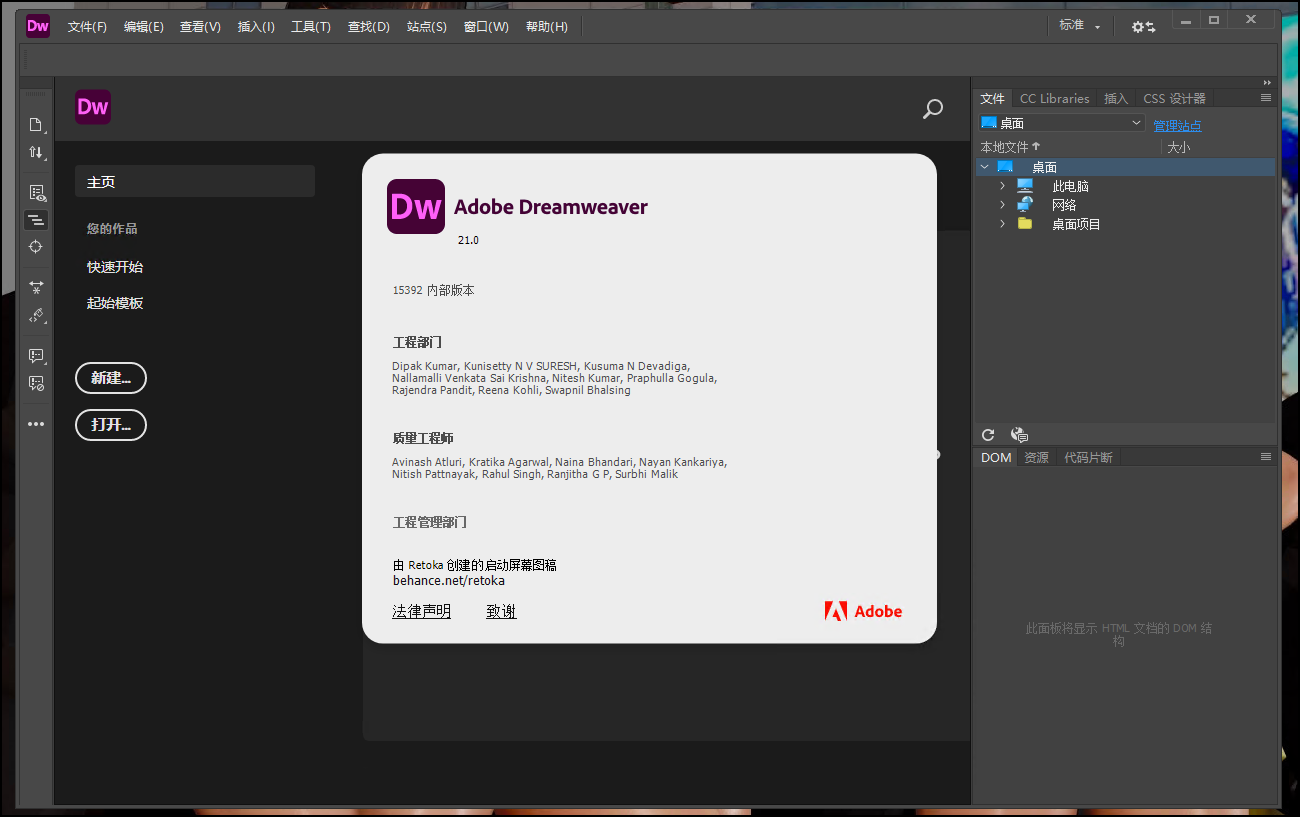Click the File Management arrows icon
The image size is (1300, 817).
pos(36,152)
